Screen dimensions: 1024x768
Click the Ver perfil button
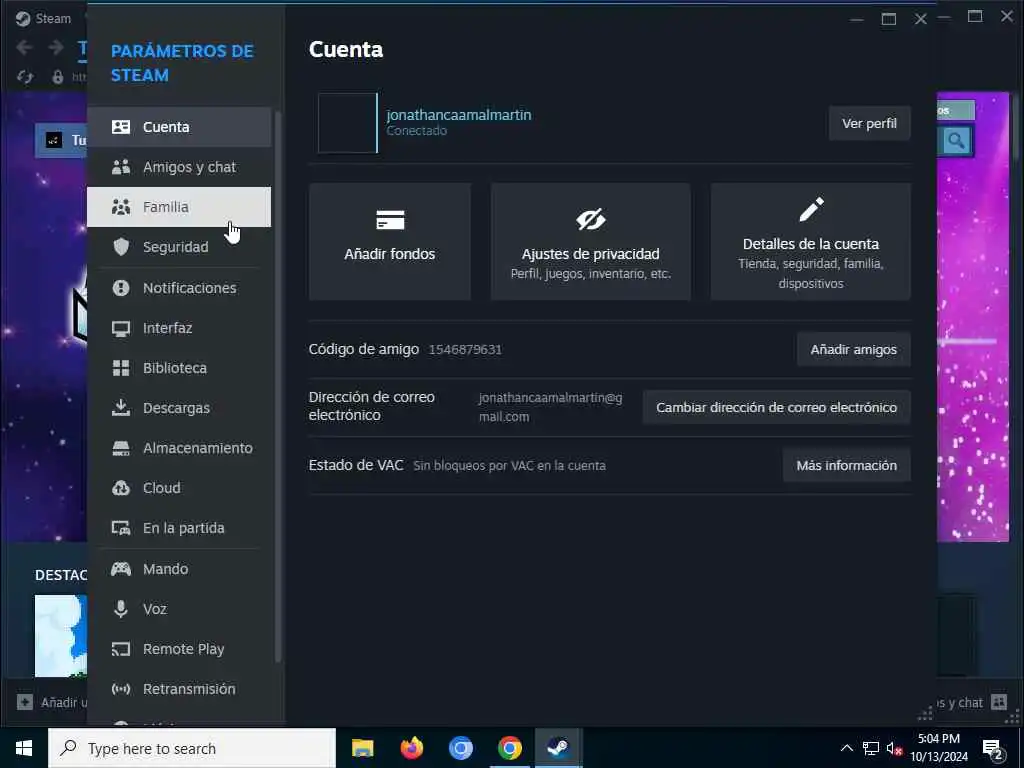point(869,123)
